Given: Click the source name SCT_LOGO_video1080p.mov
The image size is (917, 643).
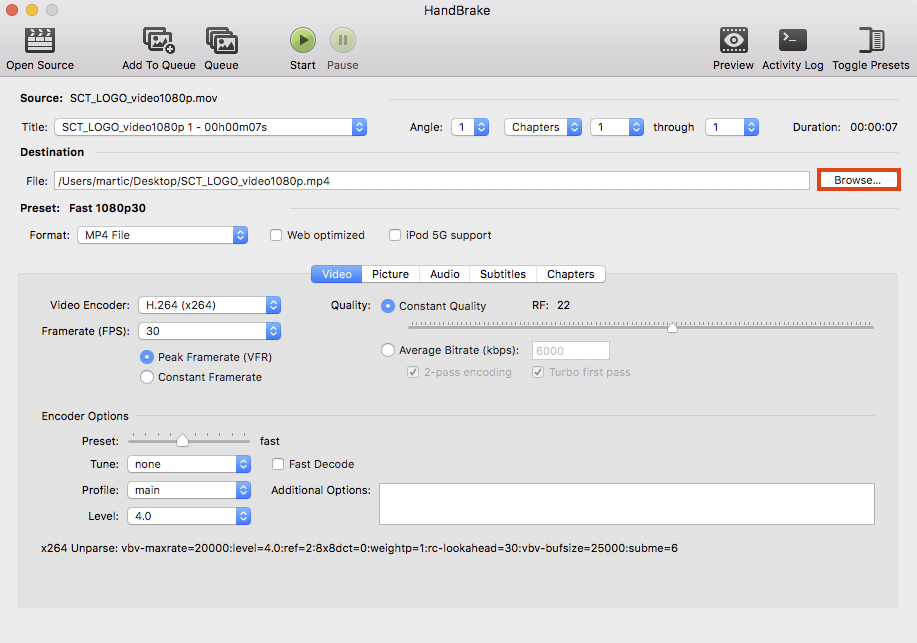Looking at the screenshot, I should 144,98.
